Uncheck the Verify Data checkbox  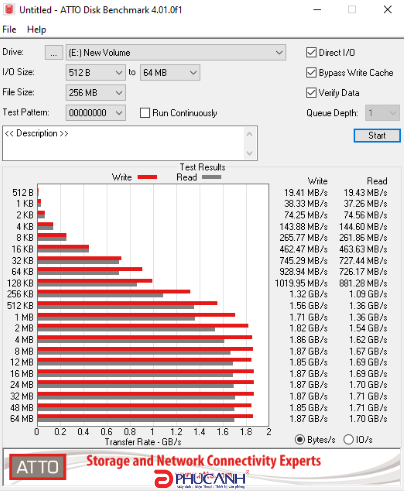tap(311, 92)
